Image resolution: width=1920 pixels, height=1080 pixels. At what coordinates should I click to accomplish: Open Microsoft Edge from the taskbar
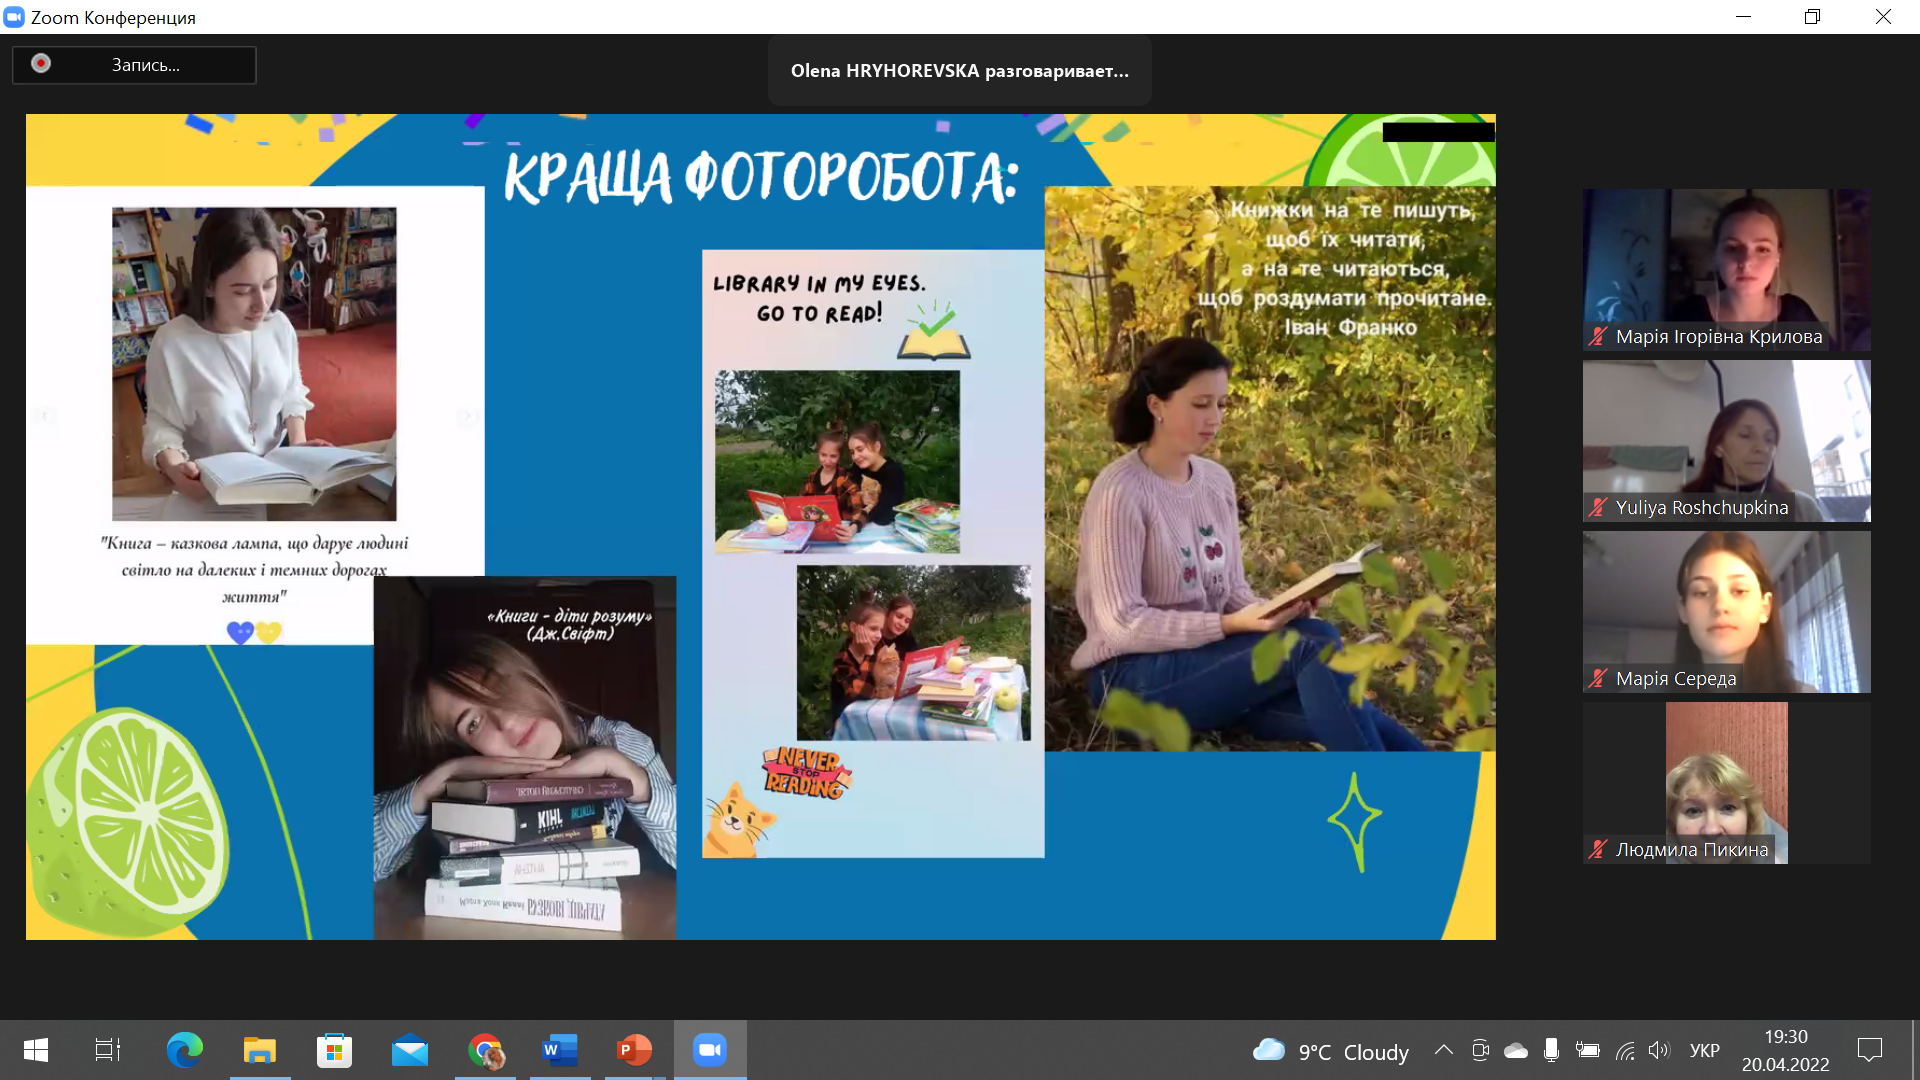[184, 1050]
